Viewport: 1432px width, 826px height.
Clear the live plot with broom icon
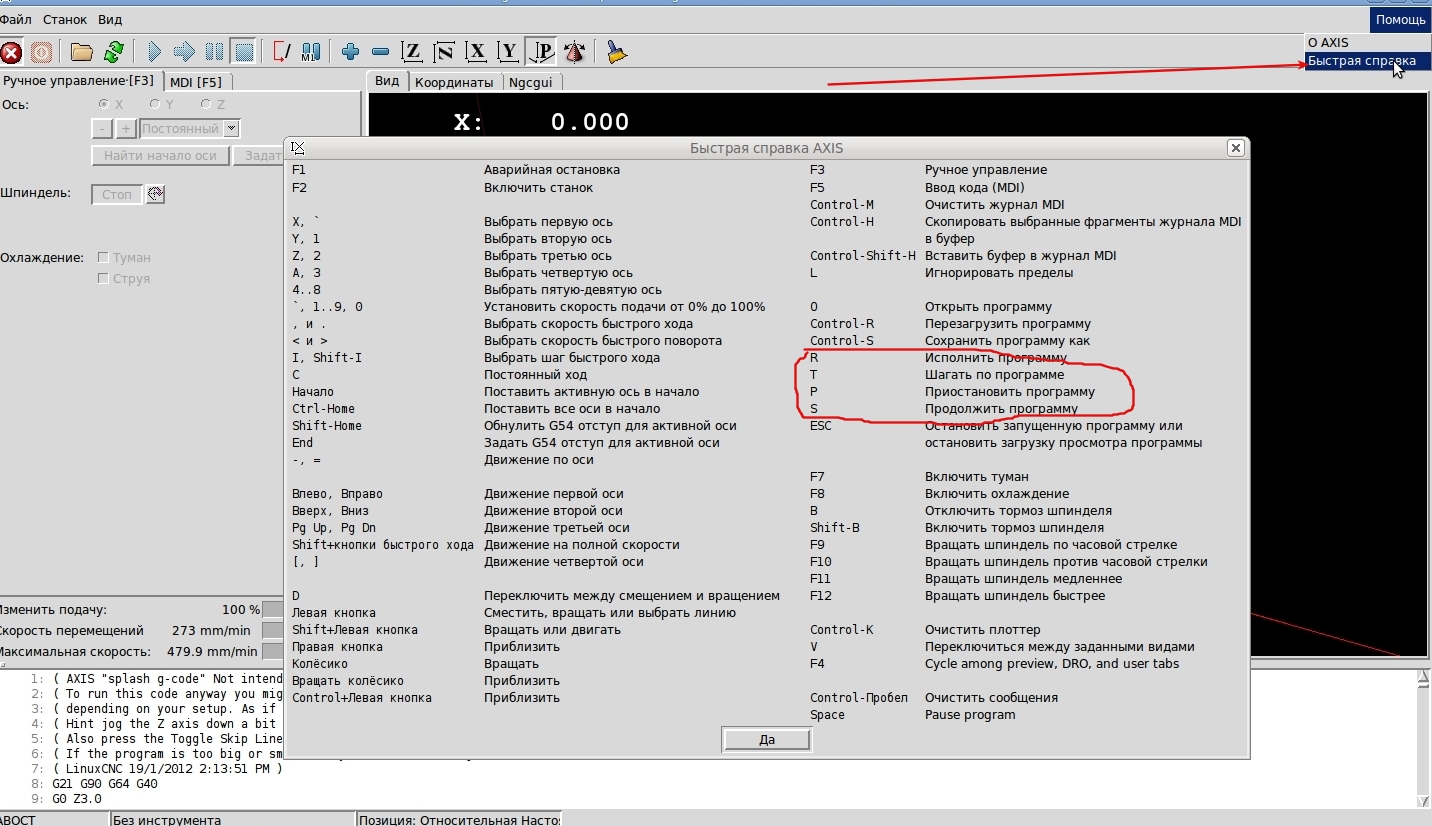(617, 52)
